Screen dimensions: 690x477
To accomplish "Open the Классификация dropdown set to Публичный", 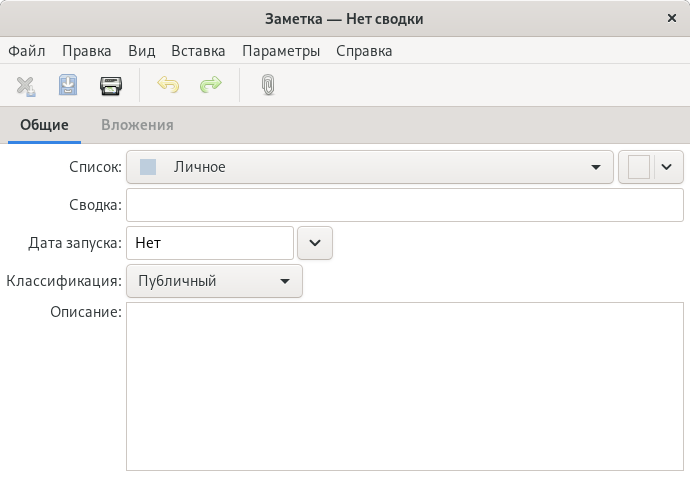I will (214, 281).
